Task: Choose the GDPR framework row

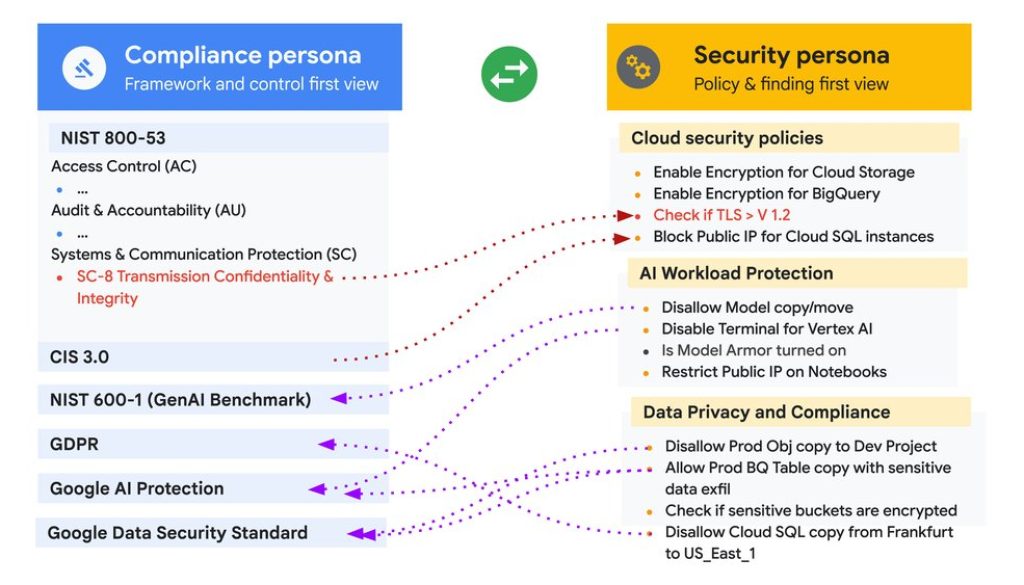Action: click(75, 443)
